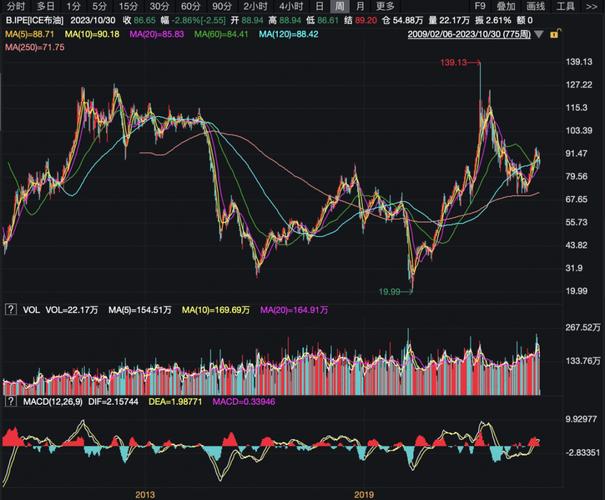This screenshot has width=605, height=500.
Task: Toggle the 叠加 overlay option
Action: point(507,6)
